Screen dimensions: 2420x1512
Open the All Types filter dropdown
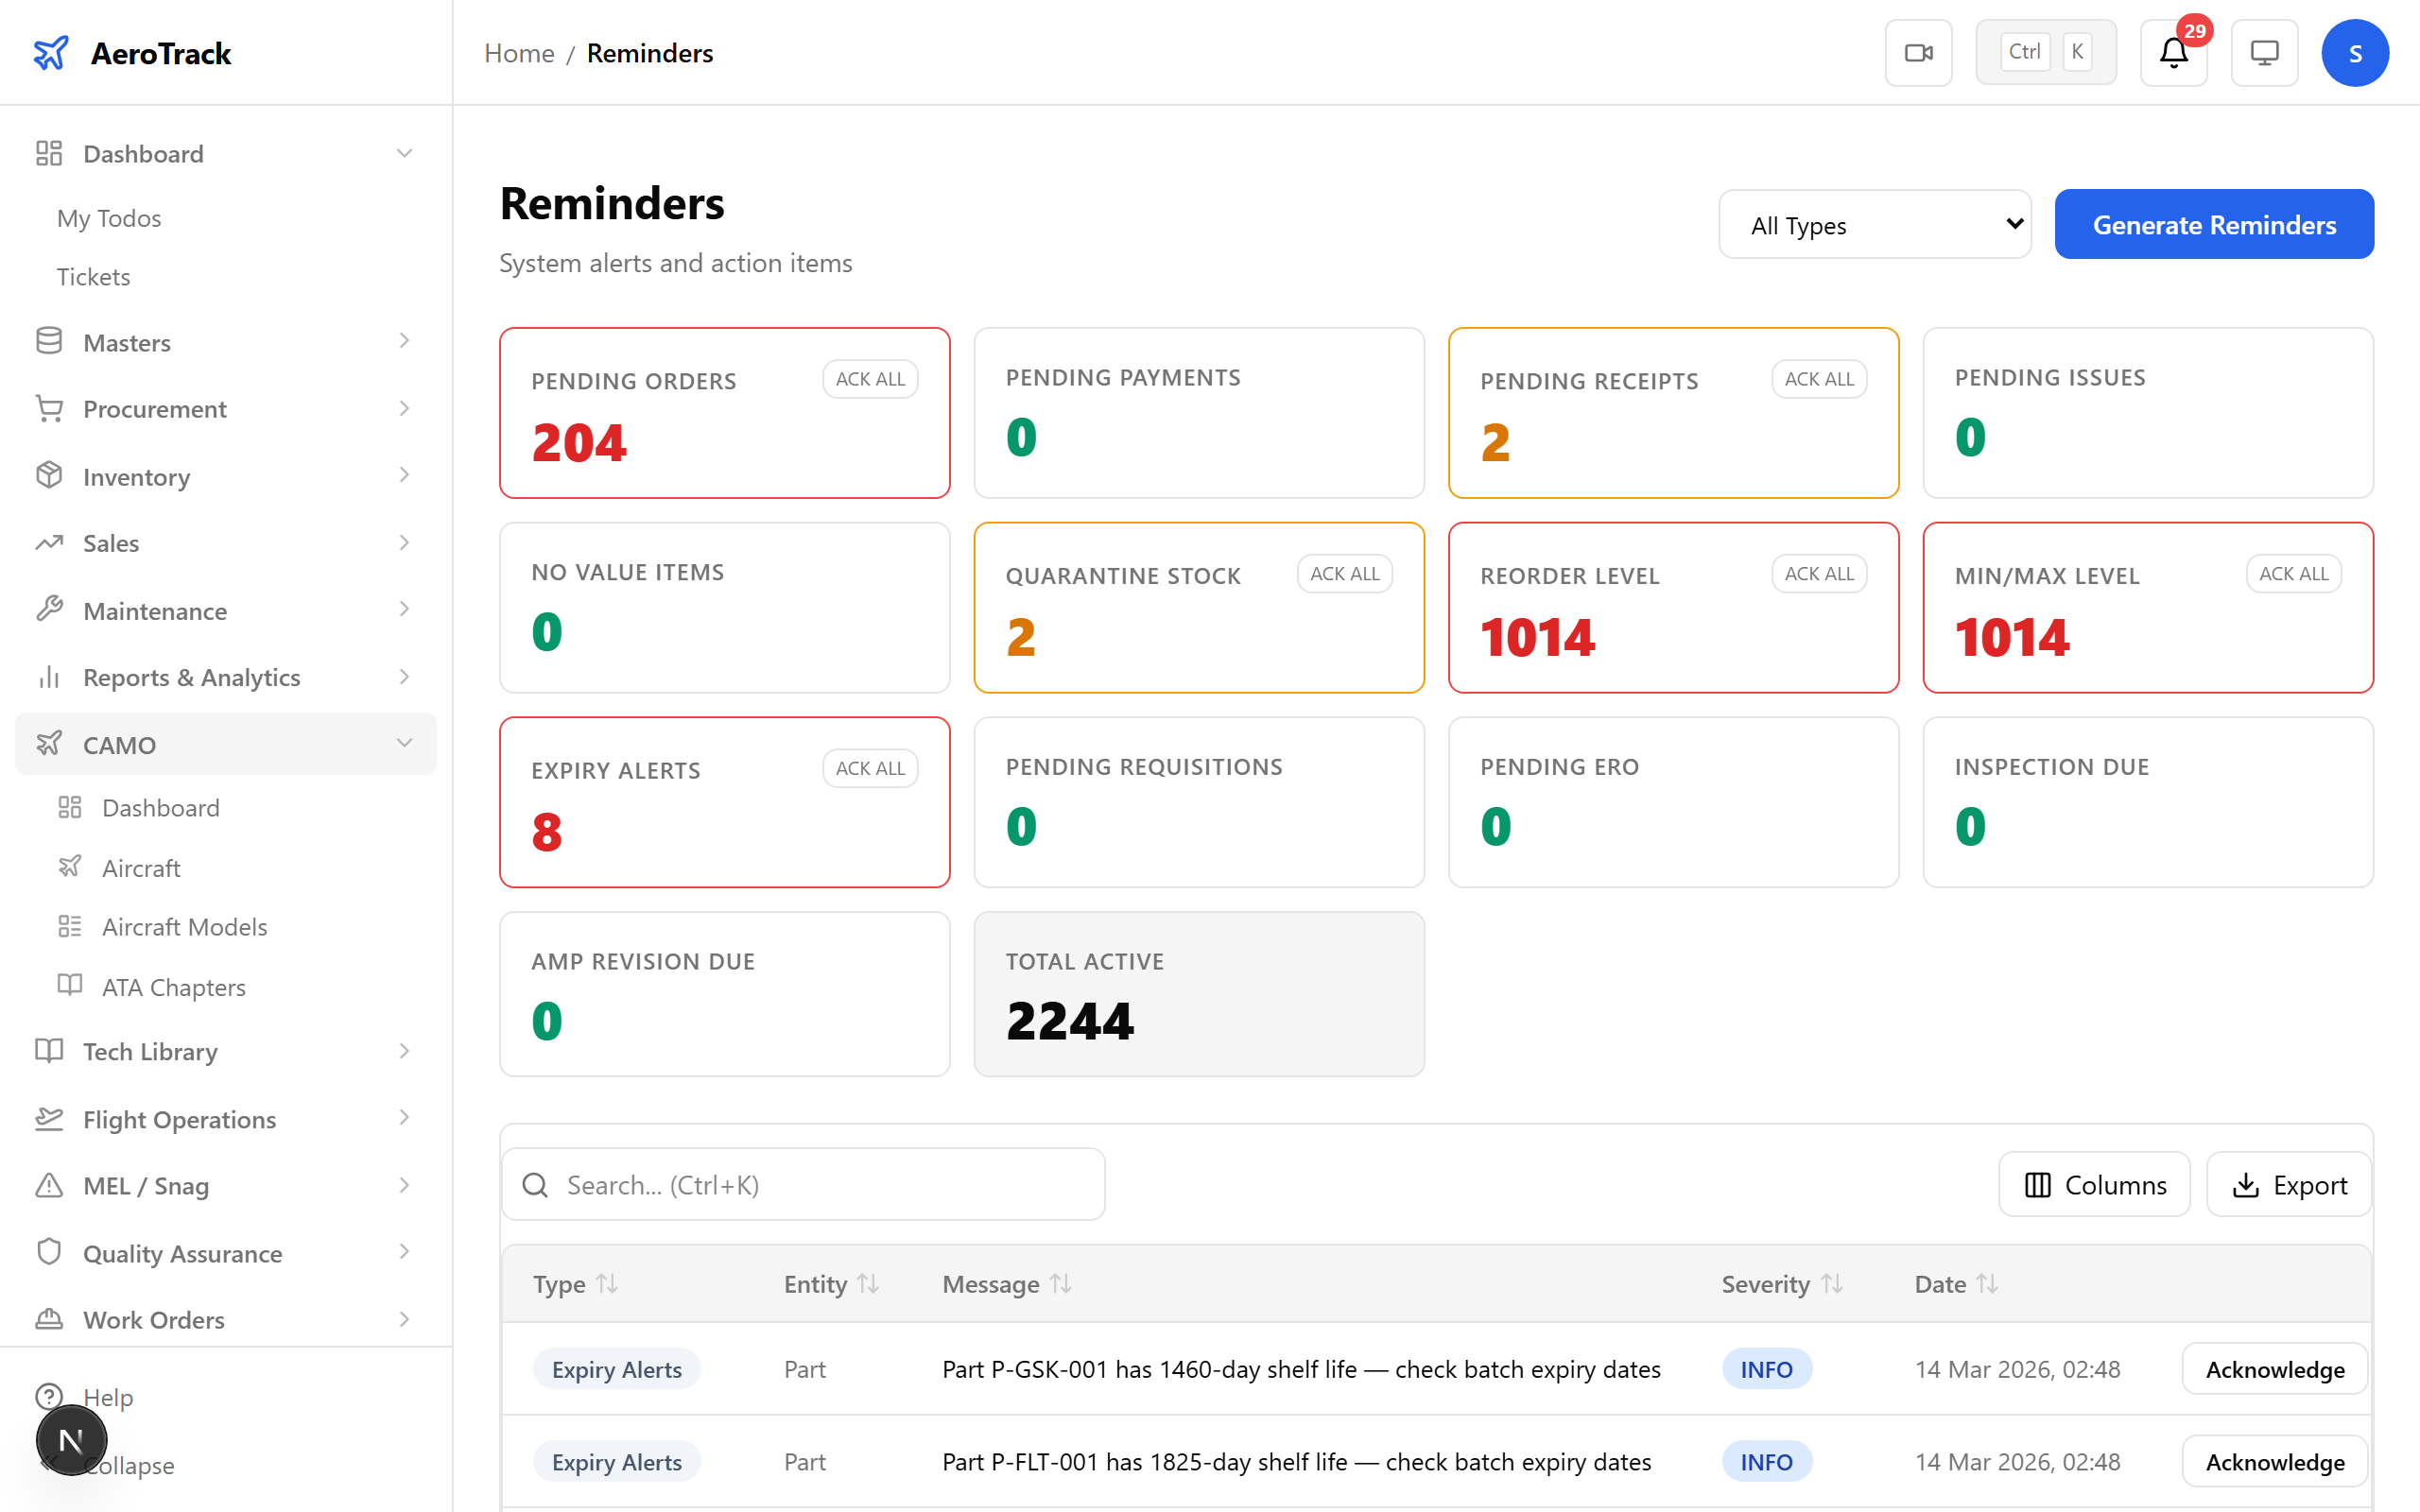point(1874,224)
